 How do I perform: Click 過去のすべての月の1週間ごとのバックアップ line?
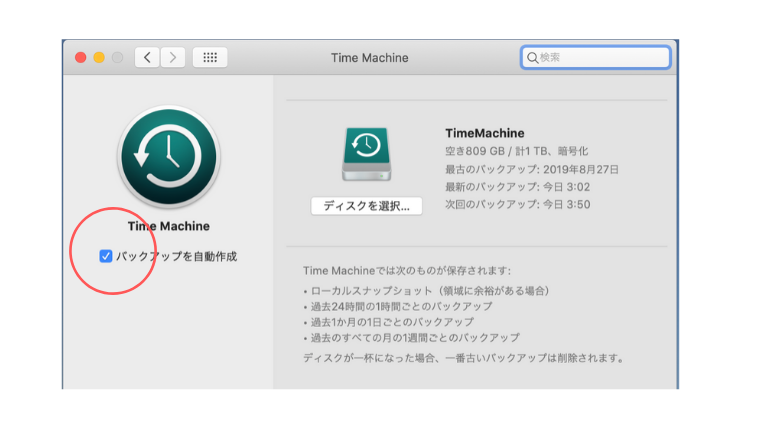[x=412, y=337]
